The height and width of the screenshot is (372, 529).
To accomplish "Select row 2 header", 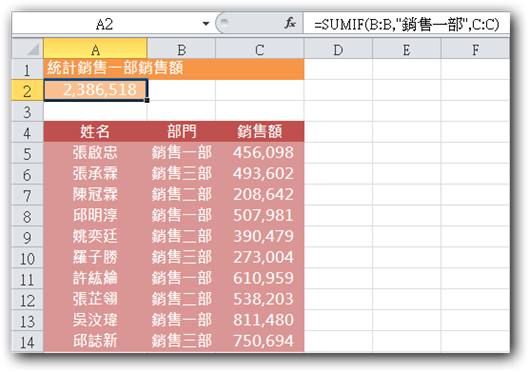I will click(x=28, y=90).
